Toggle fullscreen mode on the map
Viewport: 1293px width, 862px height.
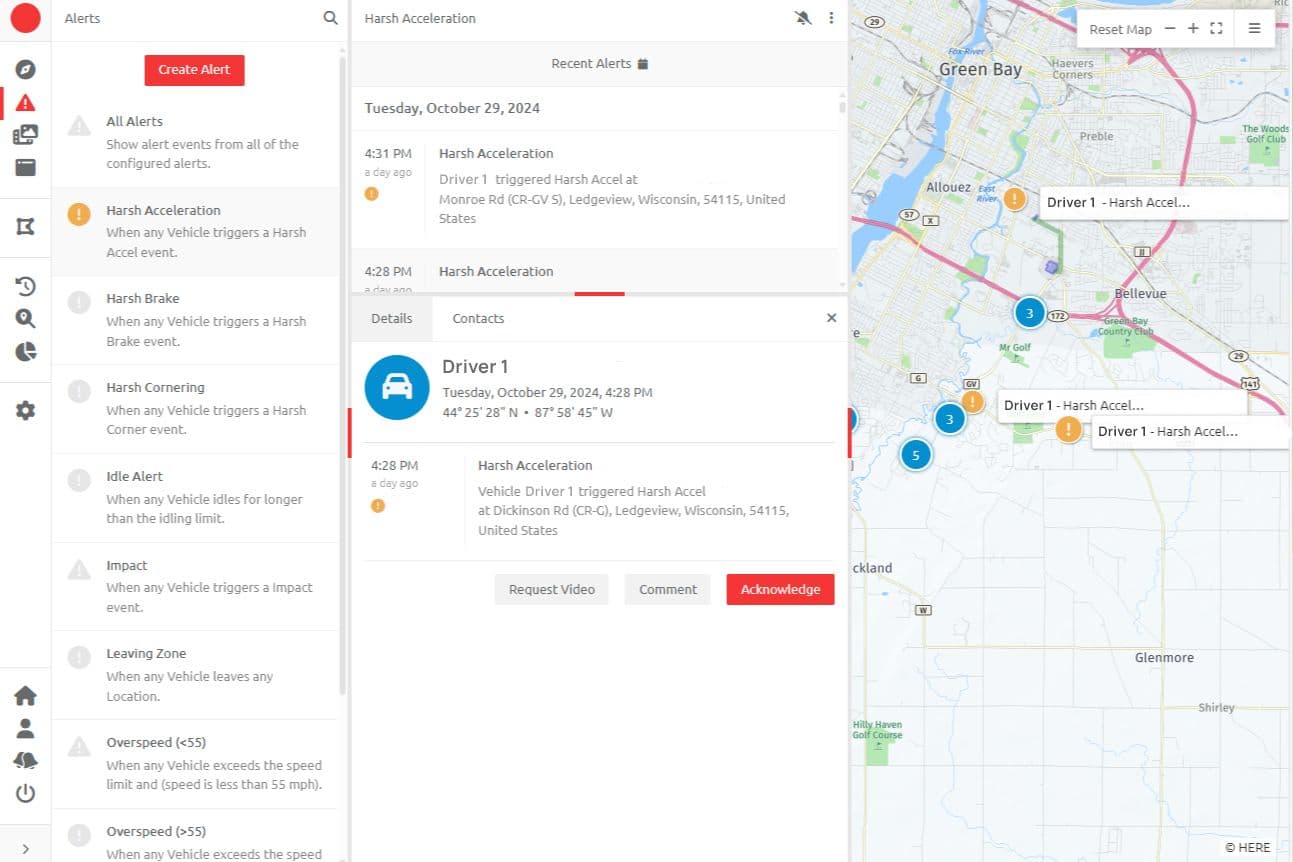[1217, 29]
